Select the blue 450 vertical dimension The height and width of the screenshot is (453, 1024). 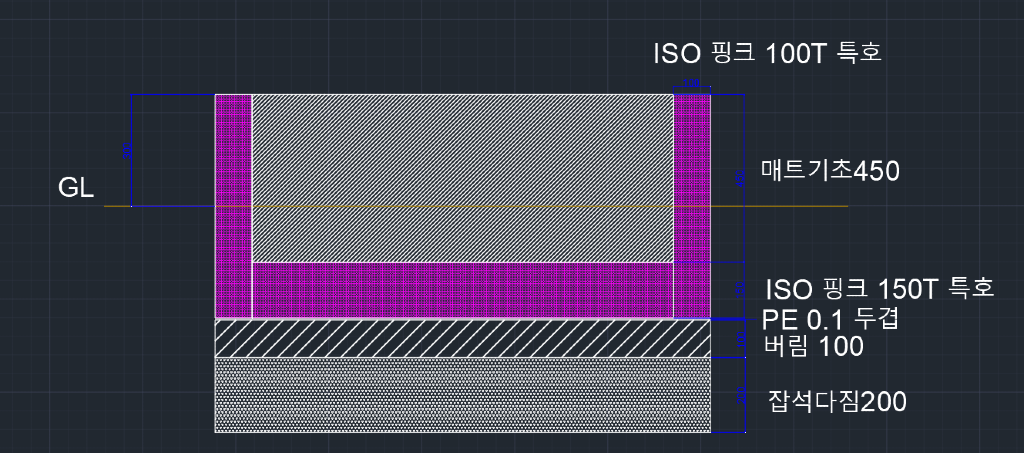click(x=741, y=178)
